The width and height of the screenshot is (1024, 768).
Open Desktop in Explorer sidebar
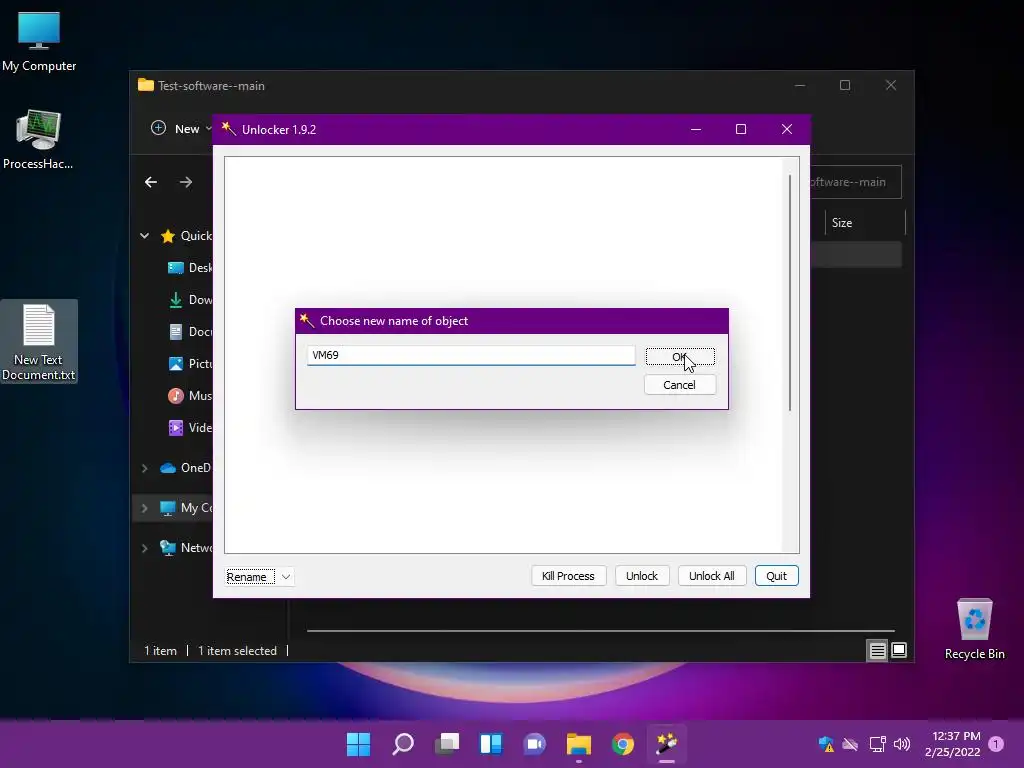190,268
